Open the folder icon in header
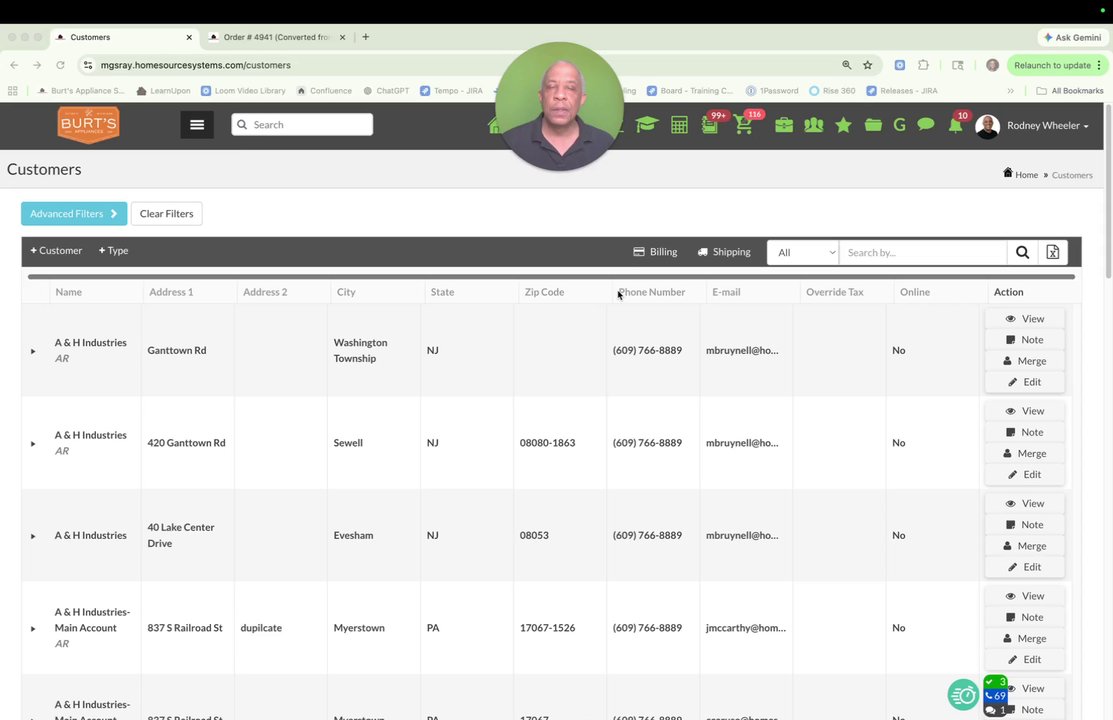The image size is (1113, 720). point(873,125)
